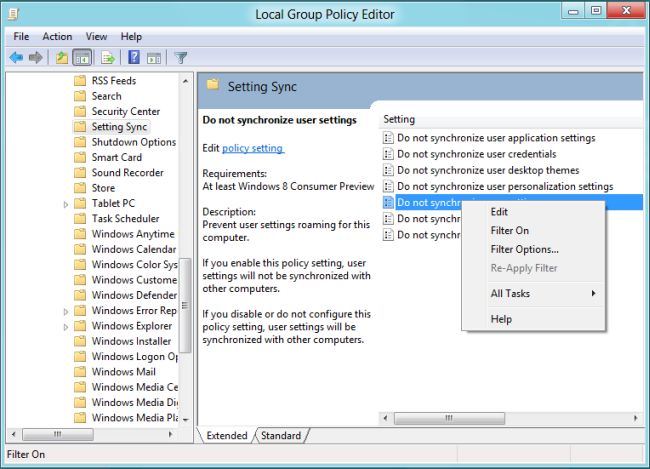Open the Help menu in menu bar
The image size is (650, 469).
click(131, 36)
